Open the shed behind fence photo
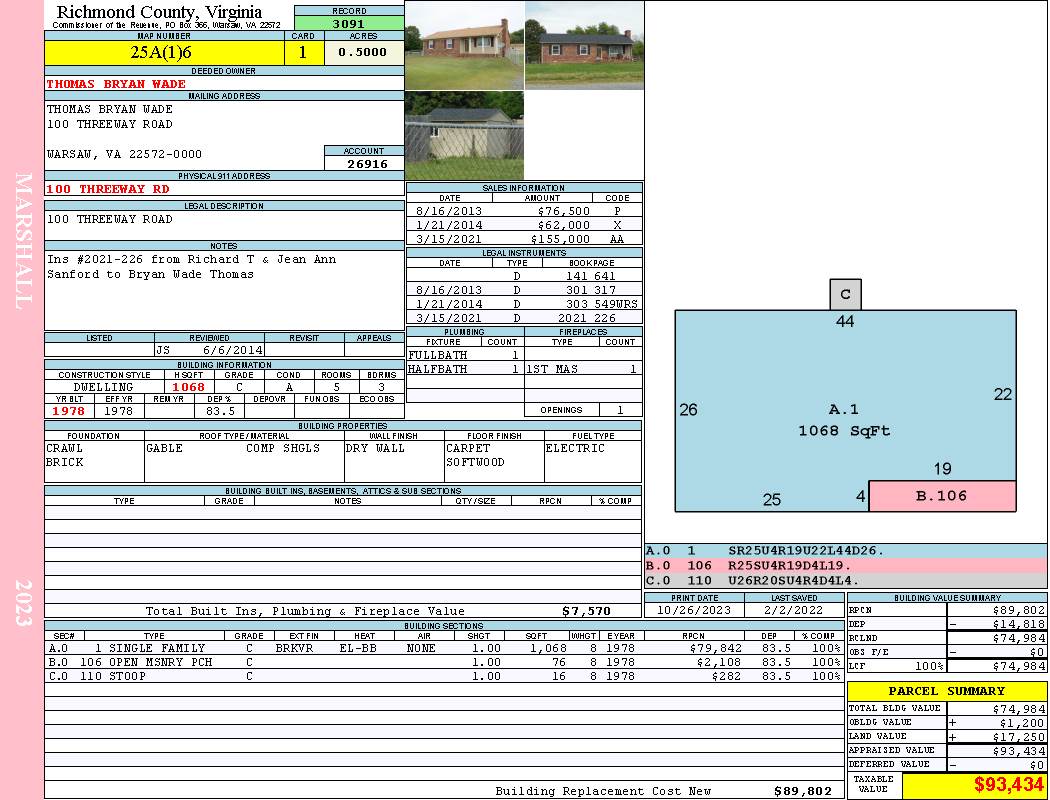 (x=465, y=136)
